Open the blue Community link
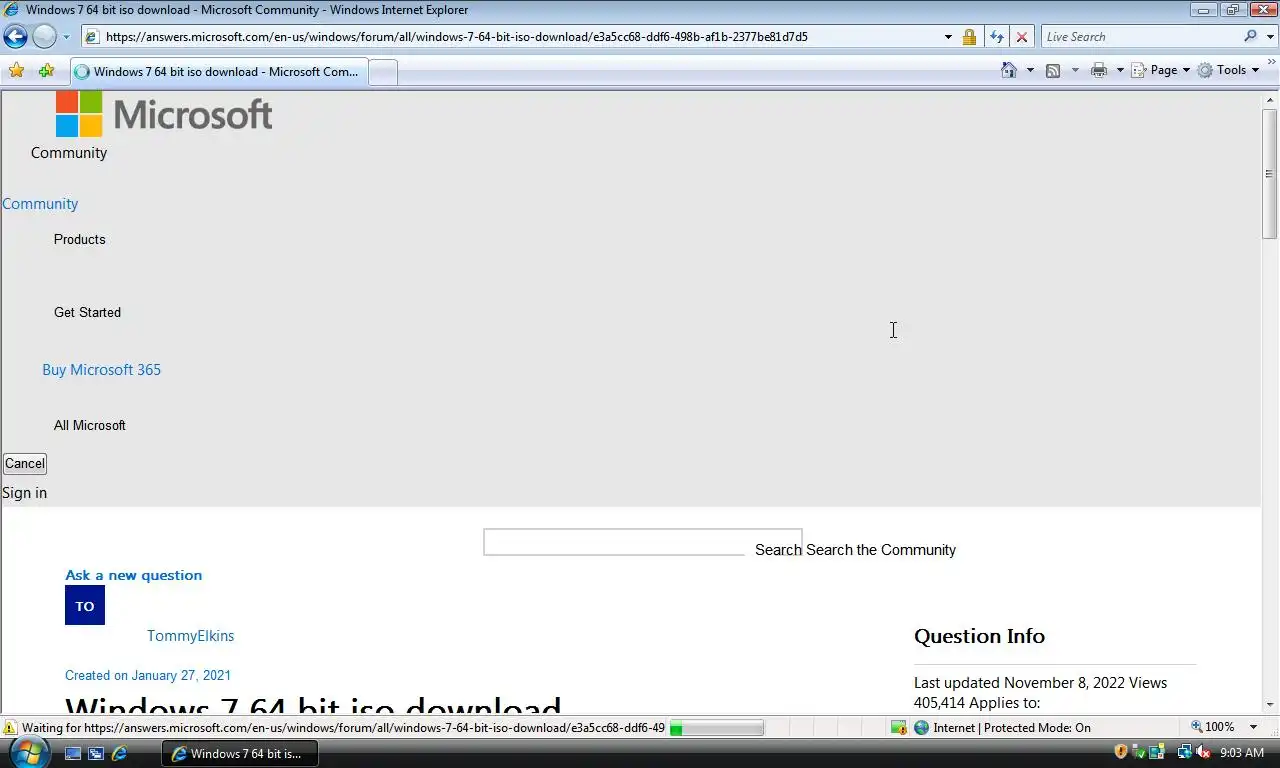Image resolution: width=1280 pixels, height=768 pixels. [x=40, y=204]
